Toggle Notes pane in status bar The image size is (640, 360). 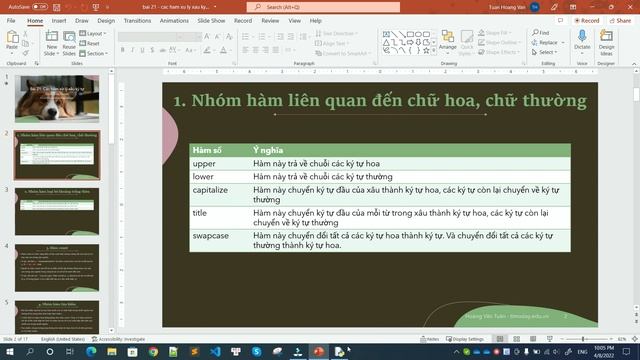pyautogui.click(x=430, y=339)
